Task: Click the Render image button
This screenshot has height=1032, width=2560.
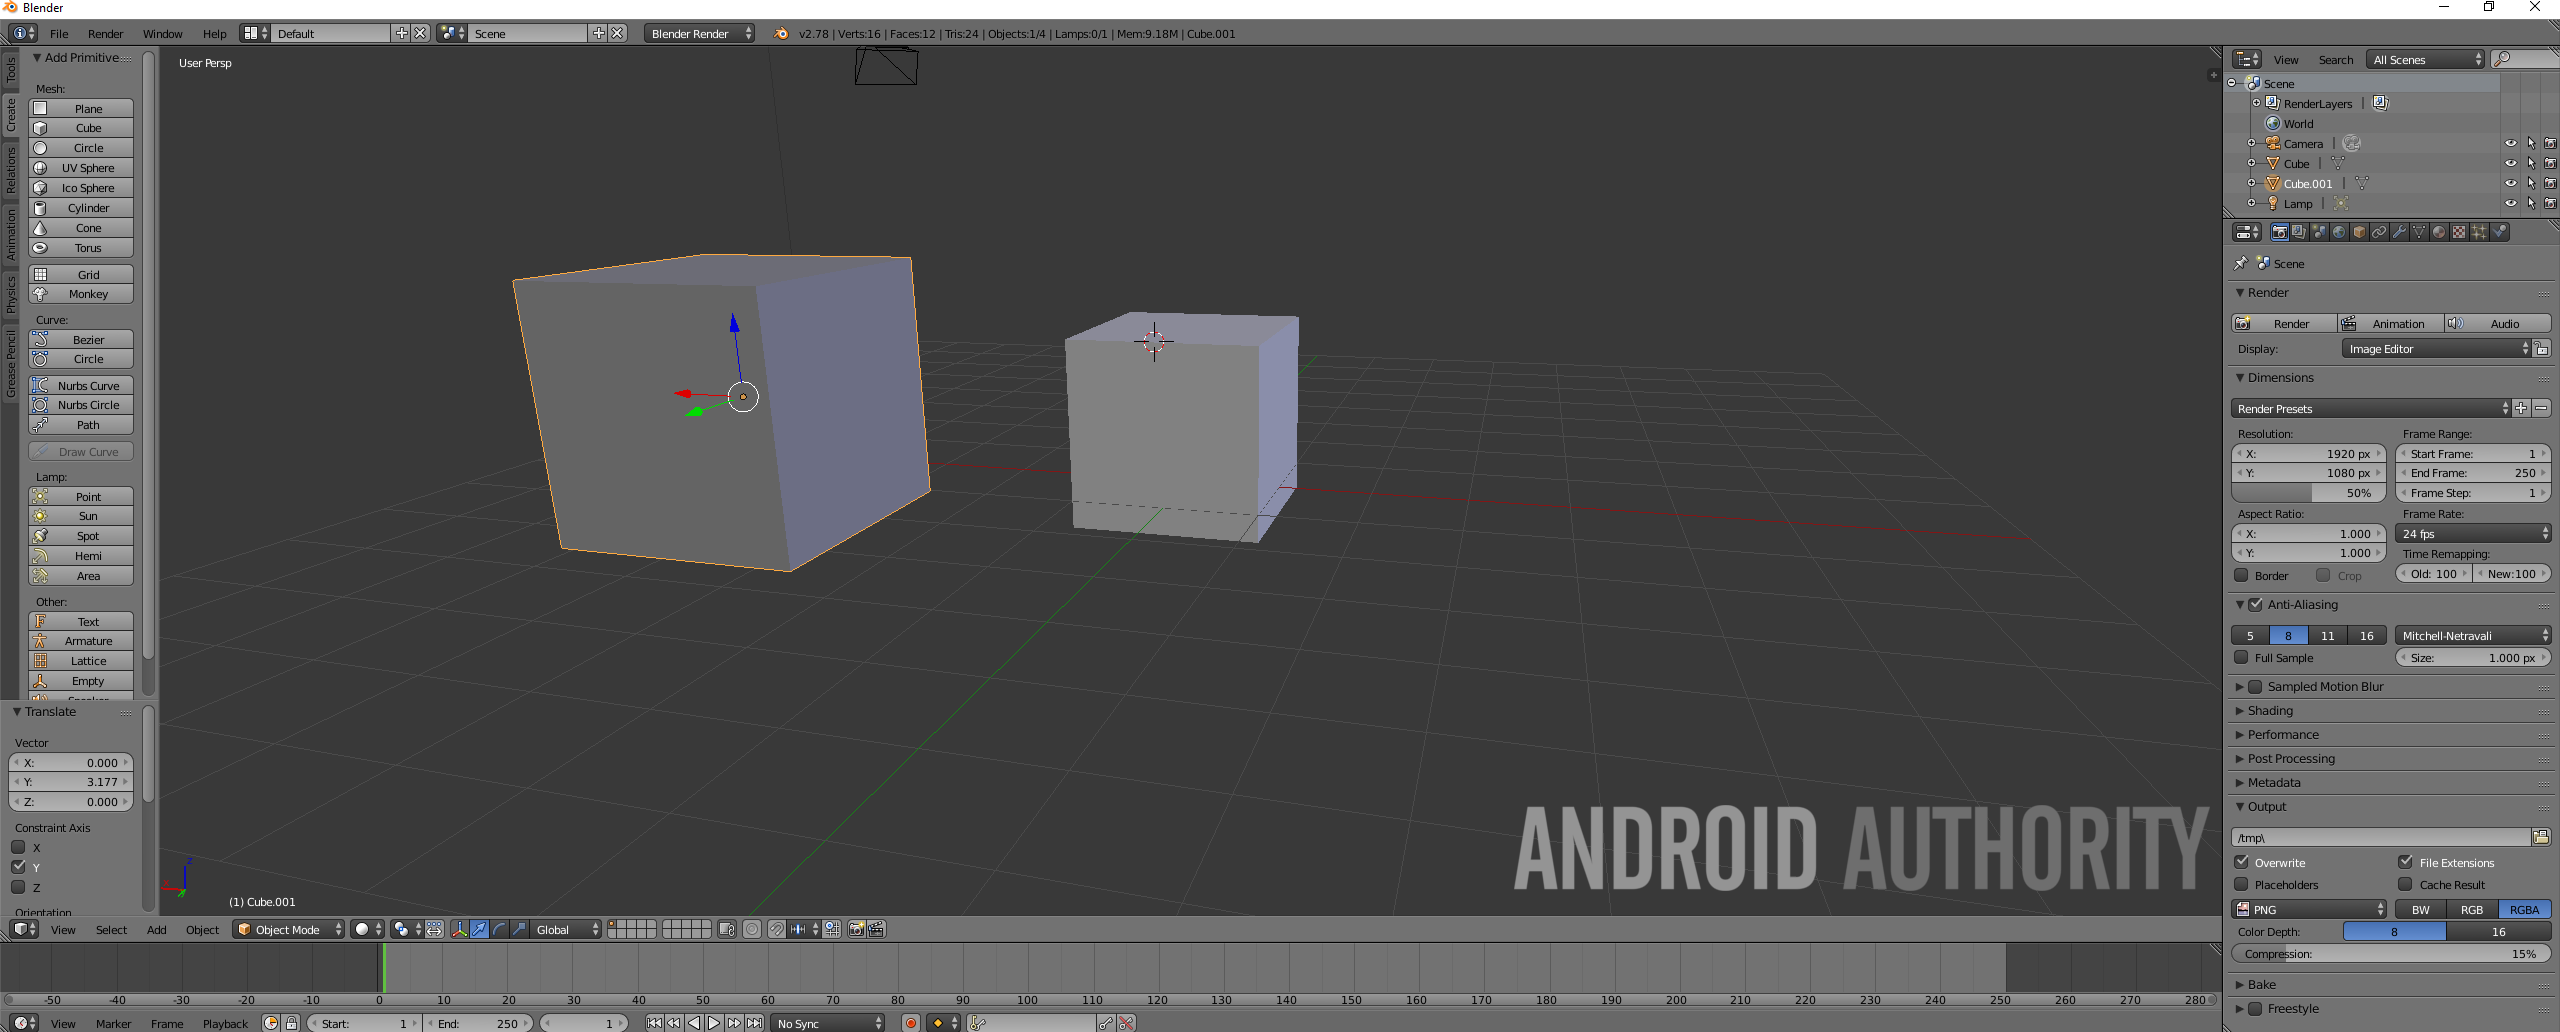Action: click(x=2283, y=324)
